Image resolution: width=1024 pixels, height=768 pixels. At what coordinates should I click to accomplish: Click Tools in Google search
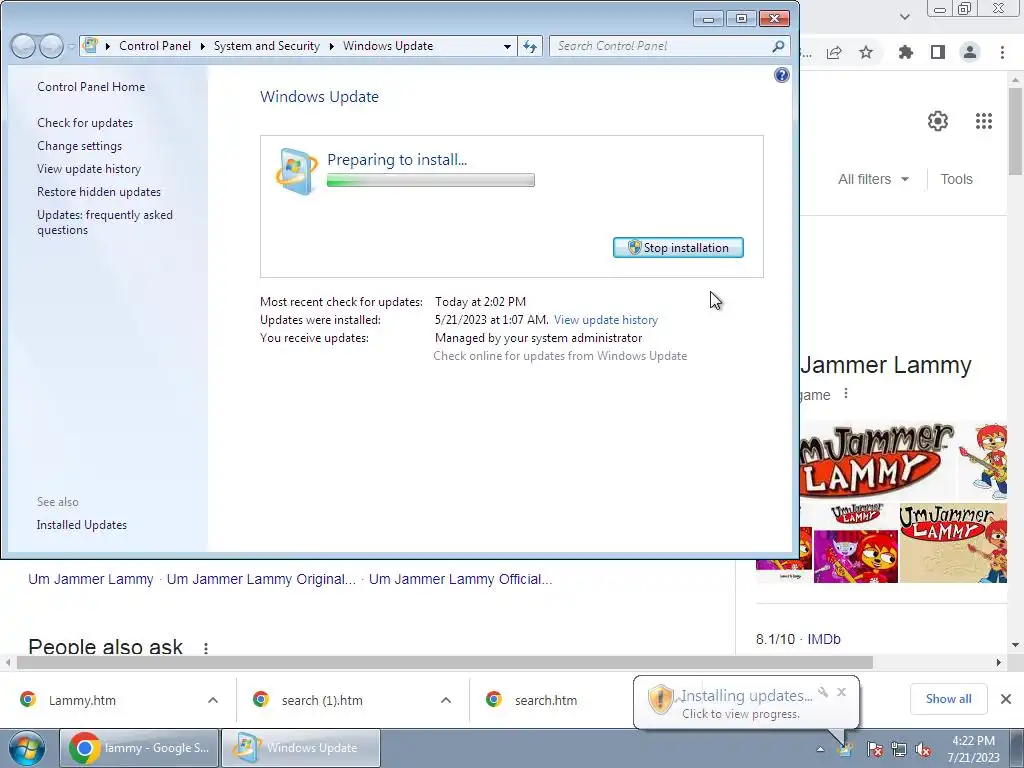[956, 179]
